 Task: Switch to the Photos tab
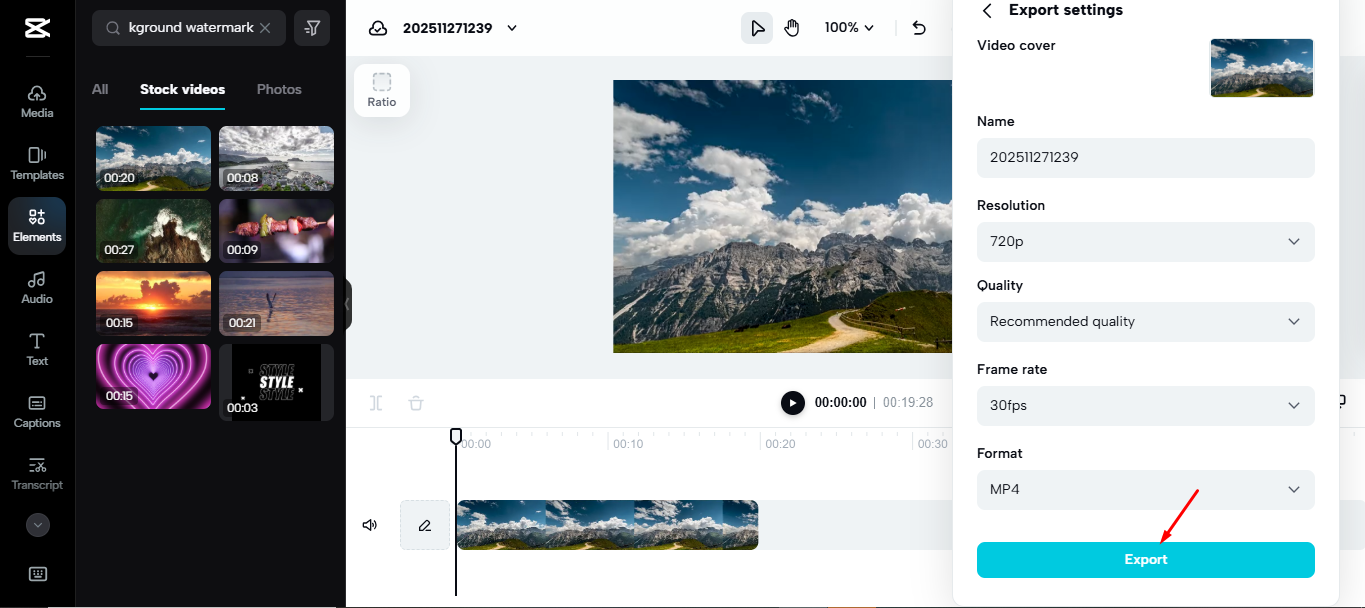278,89
